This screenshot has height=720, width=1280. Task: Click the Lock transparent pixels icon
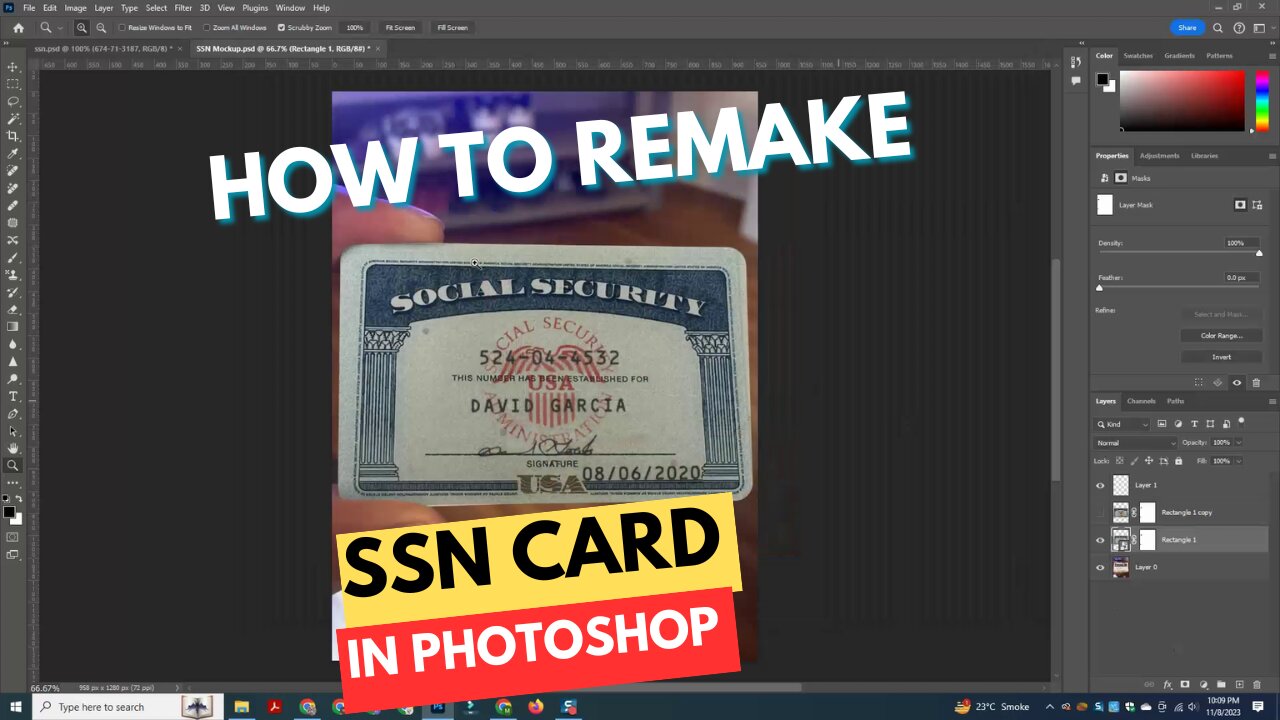(1120, 461)
